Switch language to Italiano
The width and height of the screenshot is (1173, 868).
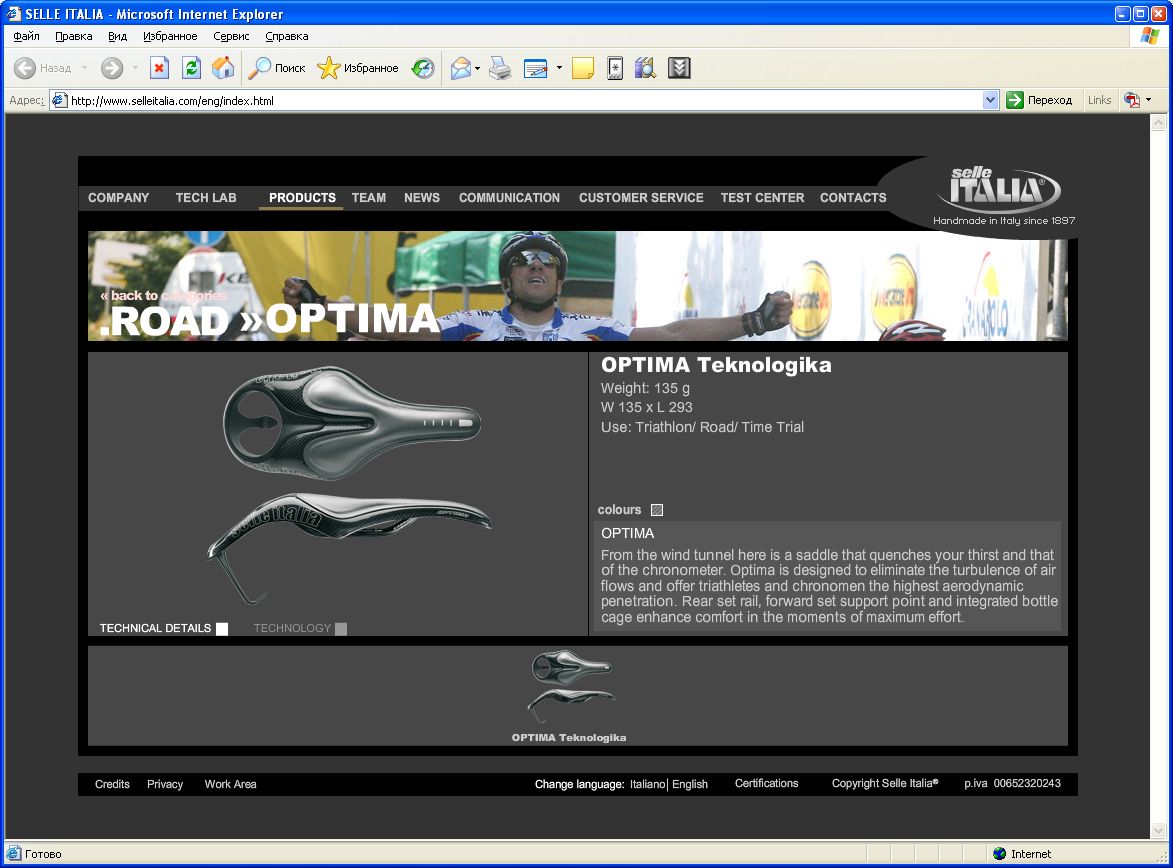click(x=647, y=784)
